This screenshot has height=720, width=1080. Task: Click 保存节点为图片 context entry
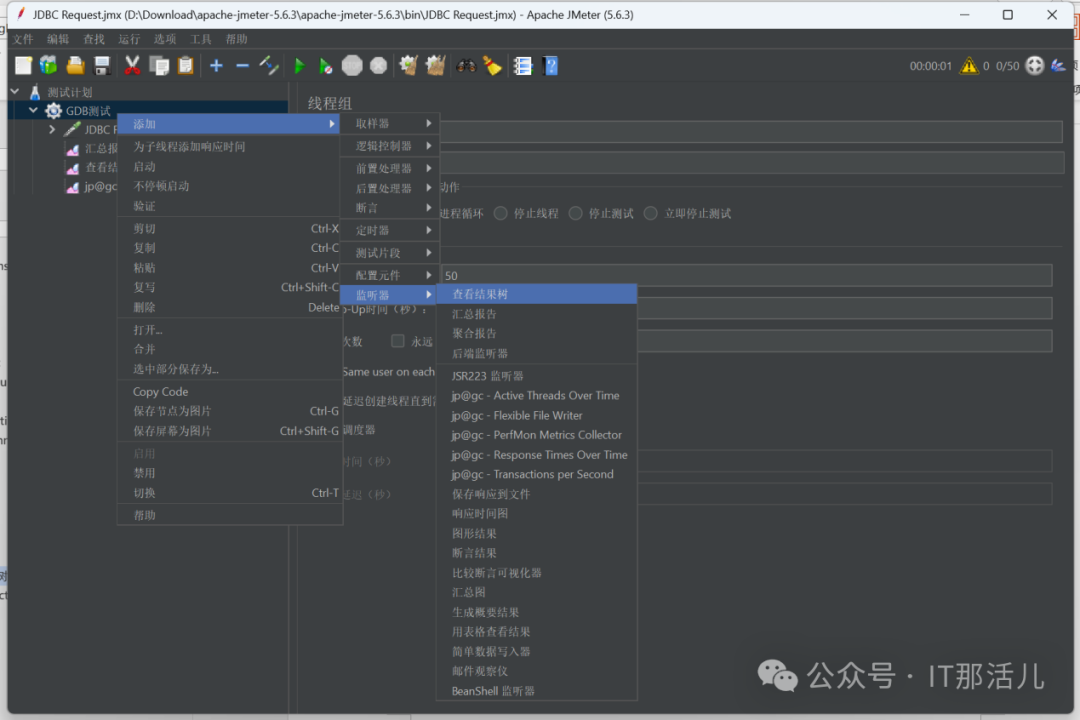point(230,411)
